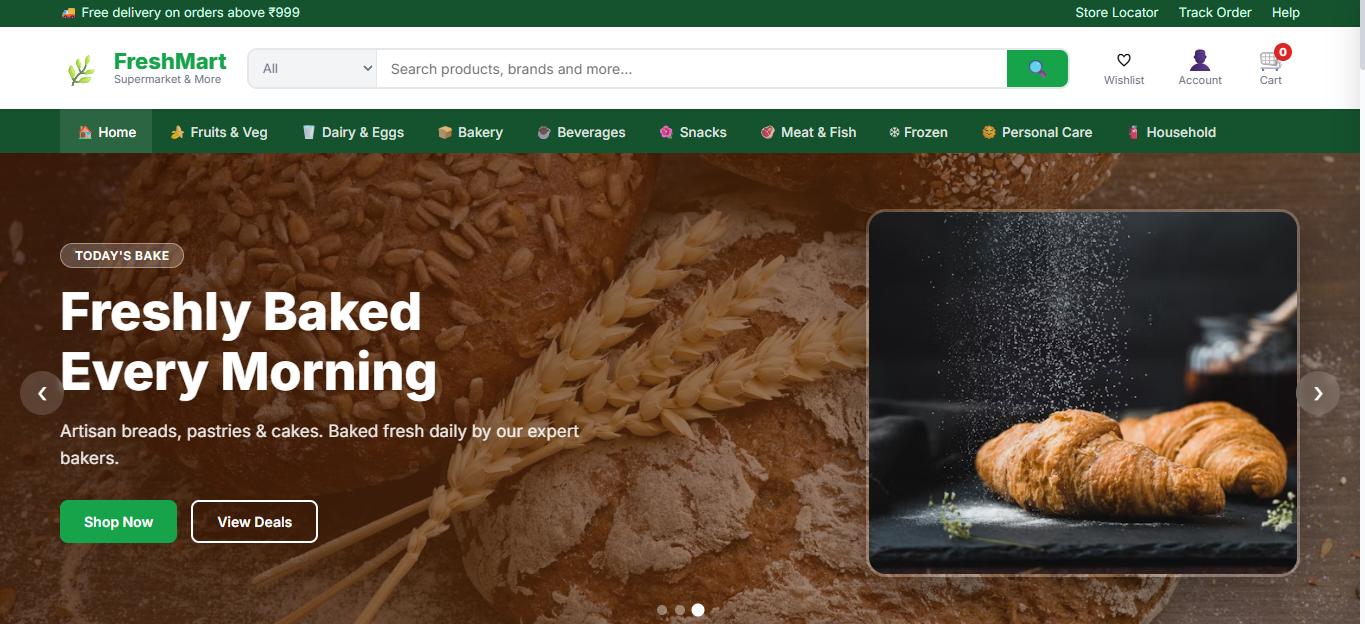Screen dimensions: 1365x624
Task: Select the third active carousel dot
Action: (698, 610)
